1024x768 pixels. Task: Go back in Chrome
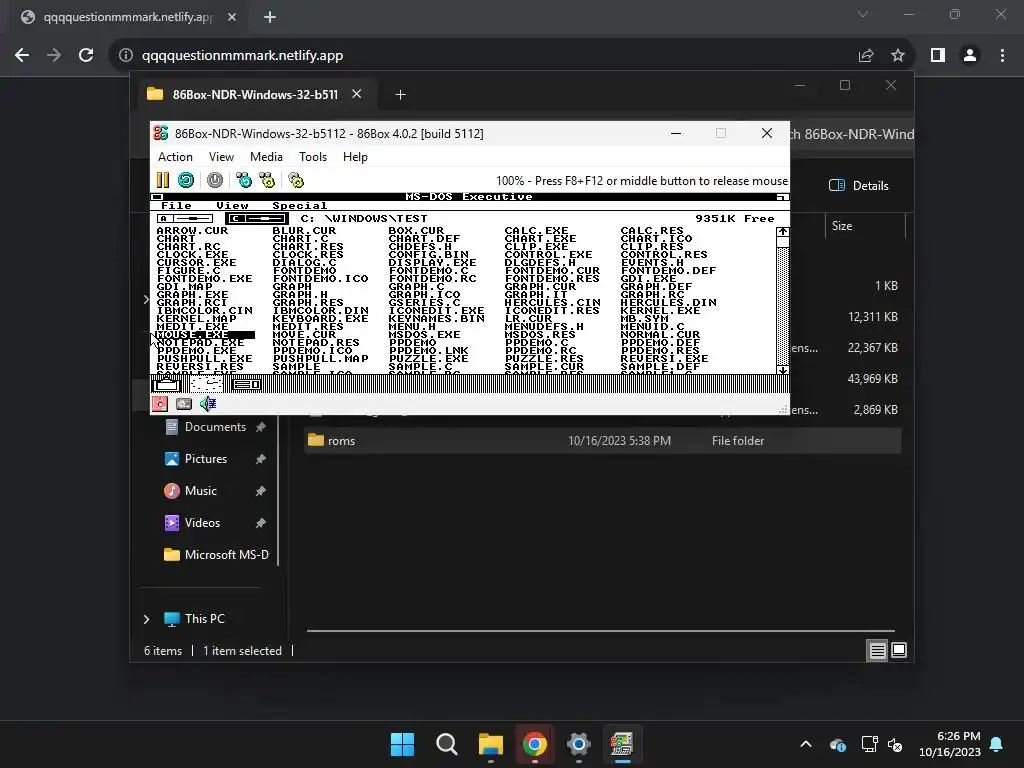click(22, 56)
